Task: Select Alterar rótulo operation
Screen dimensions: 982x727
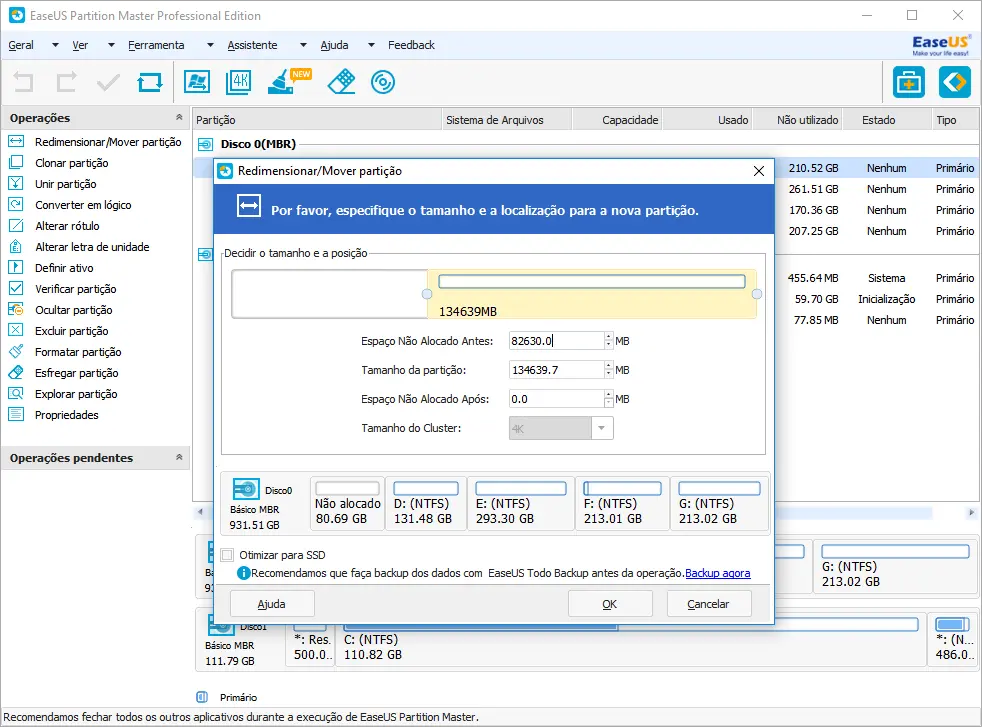Action: pos(67,226)
